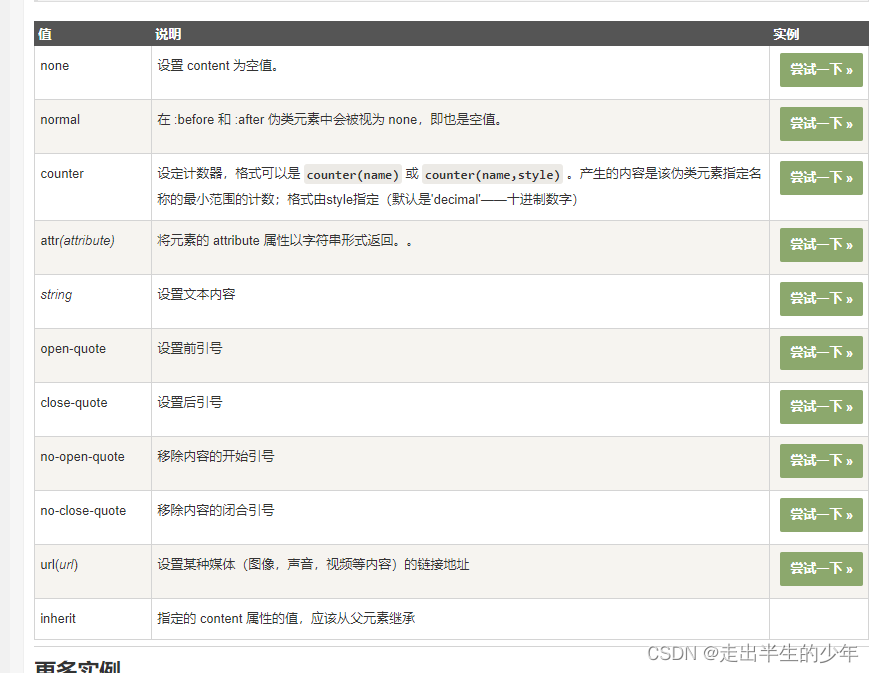
Task: Click the 更多实例 heading
Action: [72, 666]
